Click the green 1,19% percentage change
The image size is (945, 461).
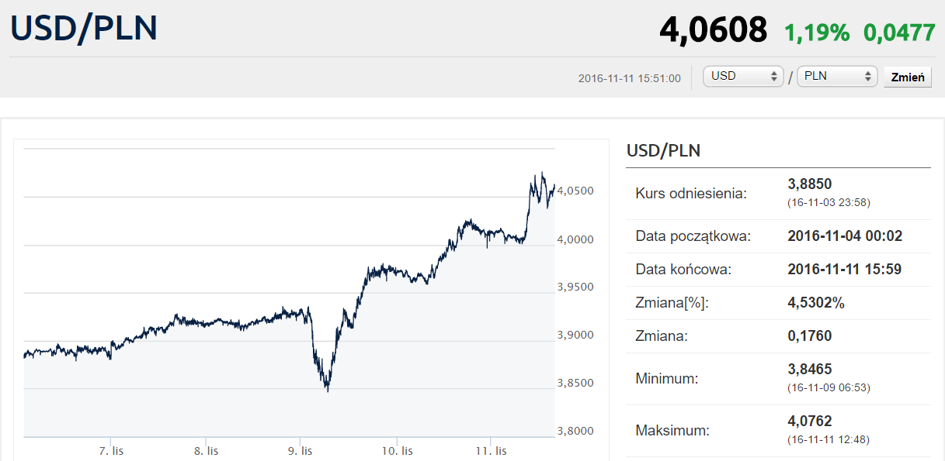816,32
